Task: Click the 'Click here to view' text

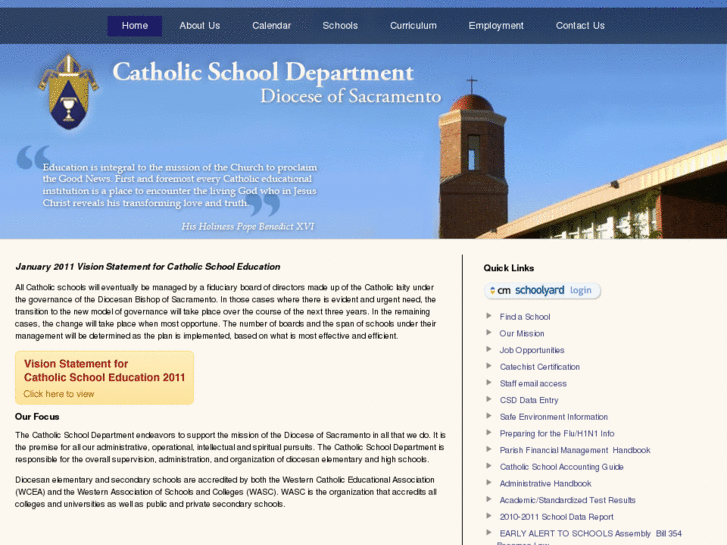Action: pyautogui.click(x=59, y=394)
